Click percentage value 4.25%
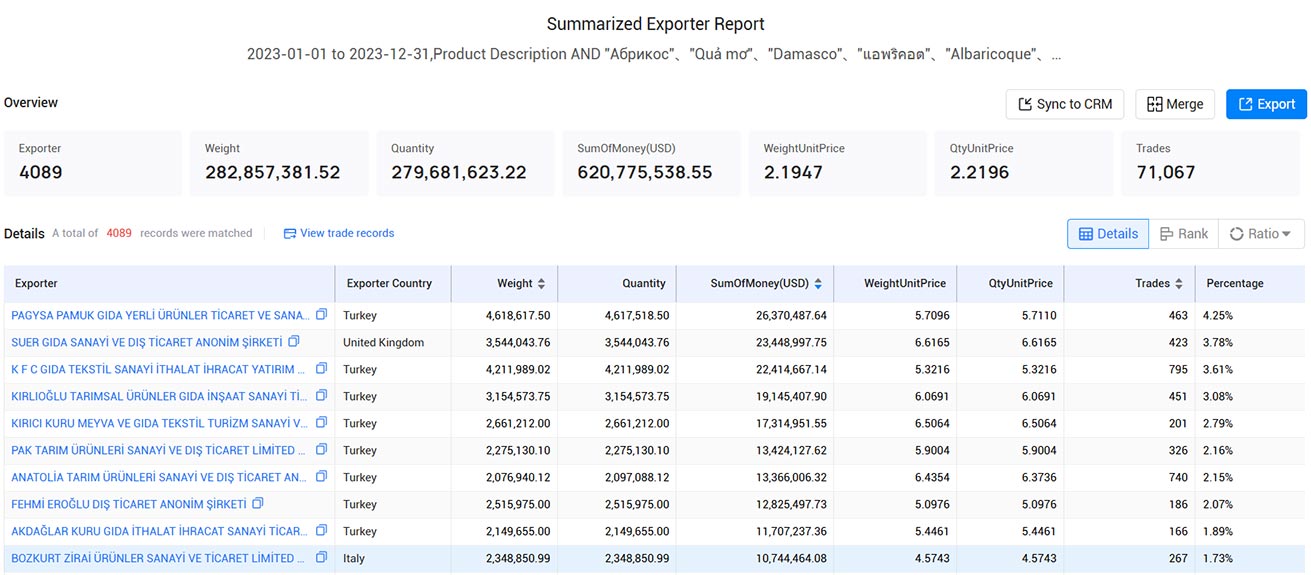 [1219, 315]
